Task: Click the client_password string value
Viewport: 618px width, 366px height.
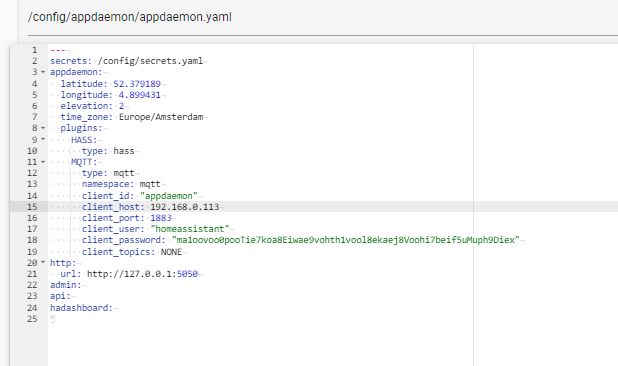Action: coord(346,240)
